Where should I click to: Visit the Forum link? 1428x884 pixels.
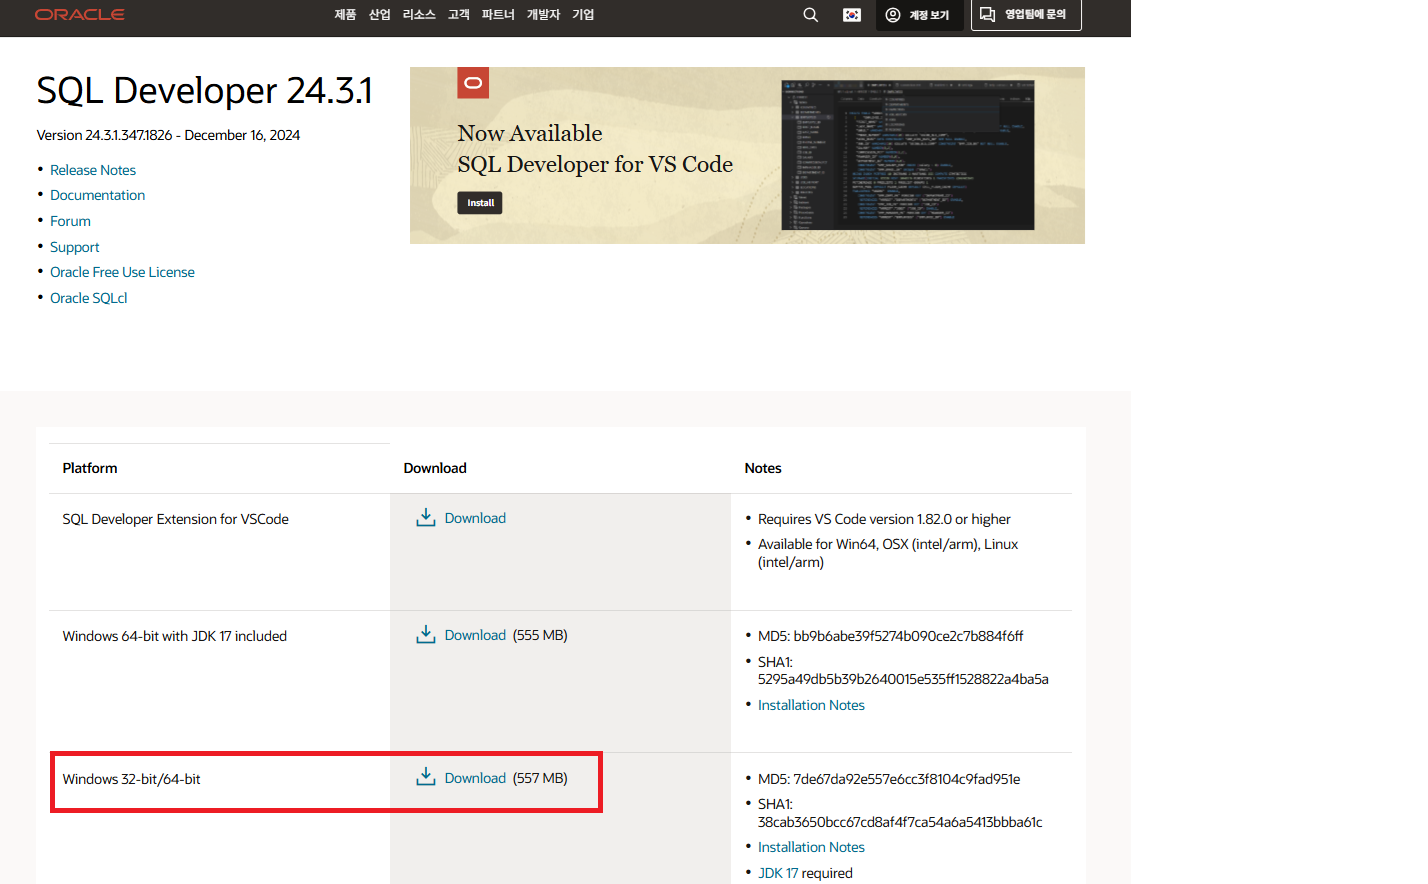coord(70,221)
